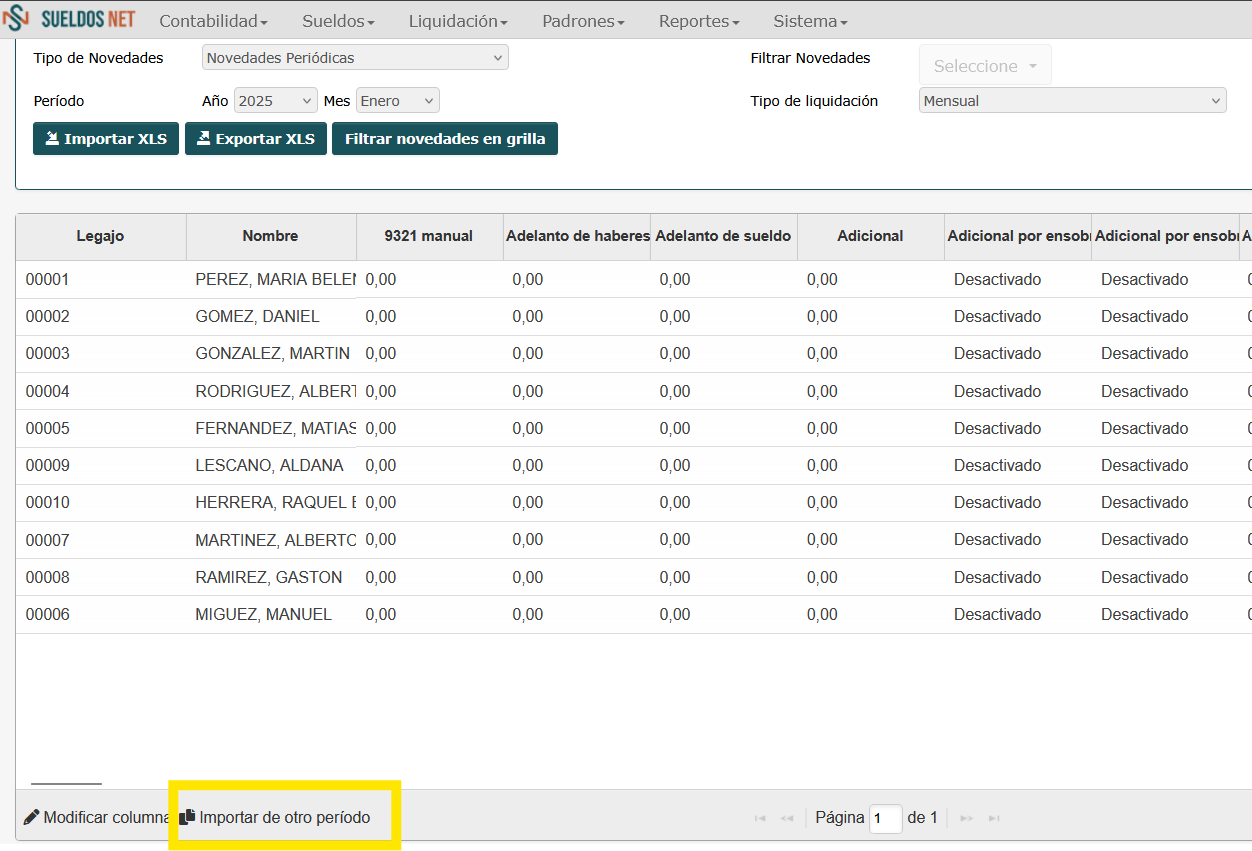
Task: Click the page number input field
Action: 886,818
